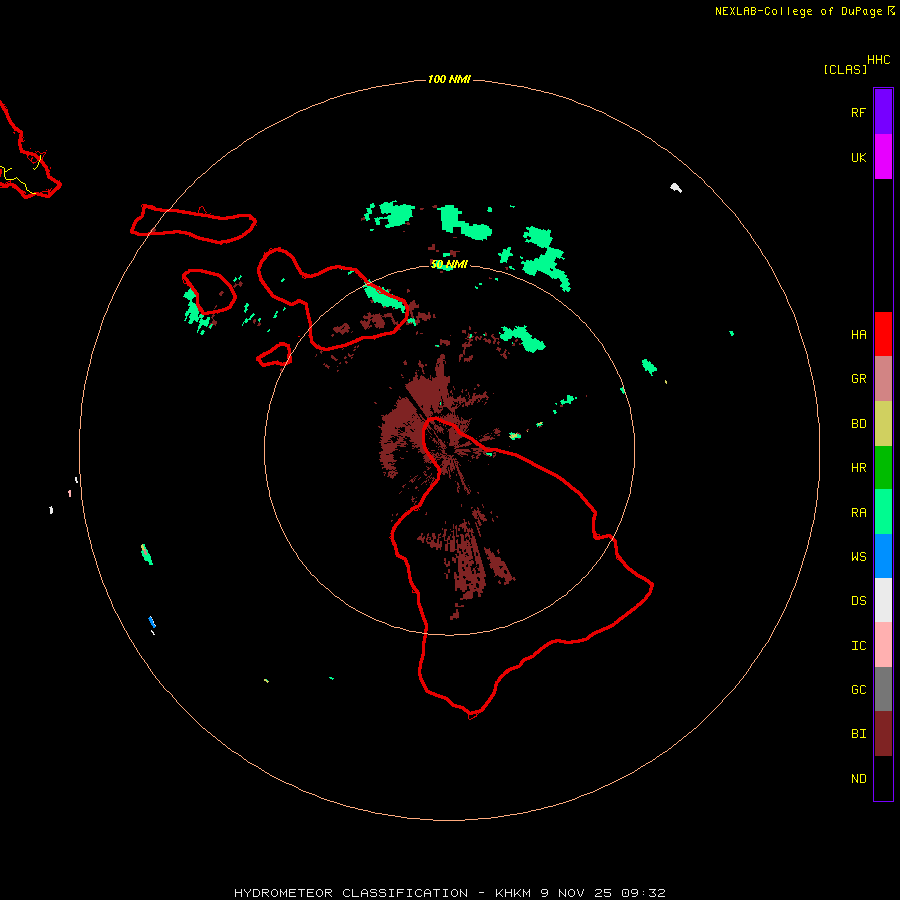Click the DS legend label
900x900 pixels.
858,601
